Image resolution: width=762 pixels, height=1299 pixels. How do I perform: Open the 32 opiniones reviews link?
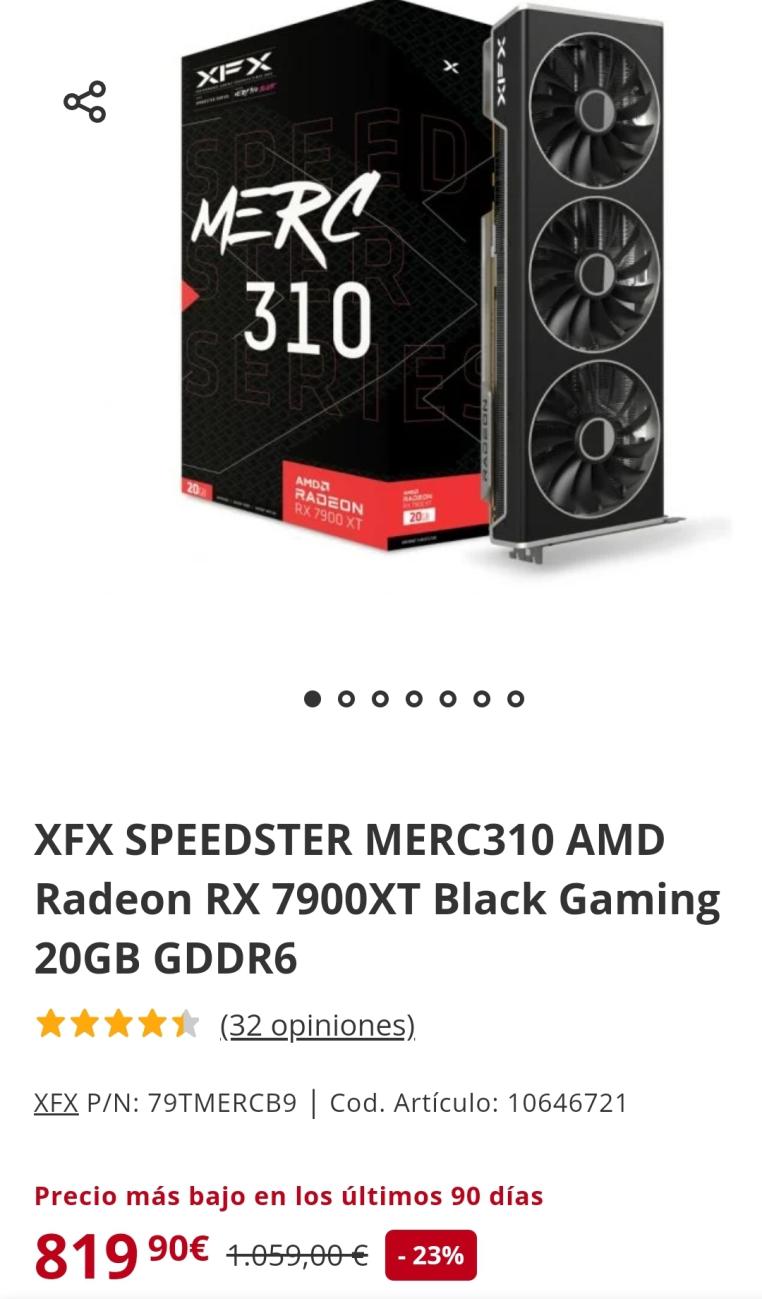pyautogui.click(x=317, y=1025)
